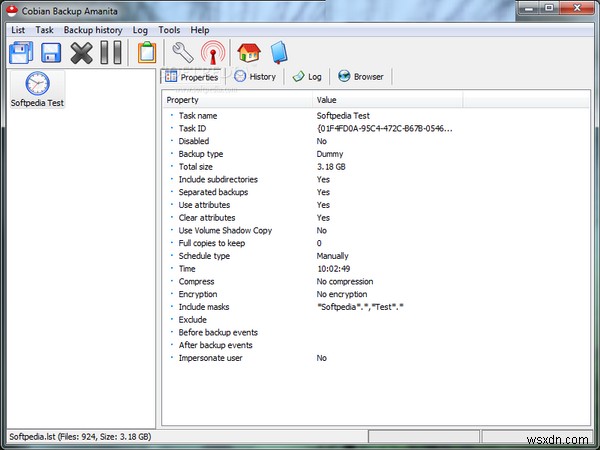The image size is (600, 450).
Task: Select the Total size property row
Action: pos(376,167)
